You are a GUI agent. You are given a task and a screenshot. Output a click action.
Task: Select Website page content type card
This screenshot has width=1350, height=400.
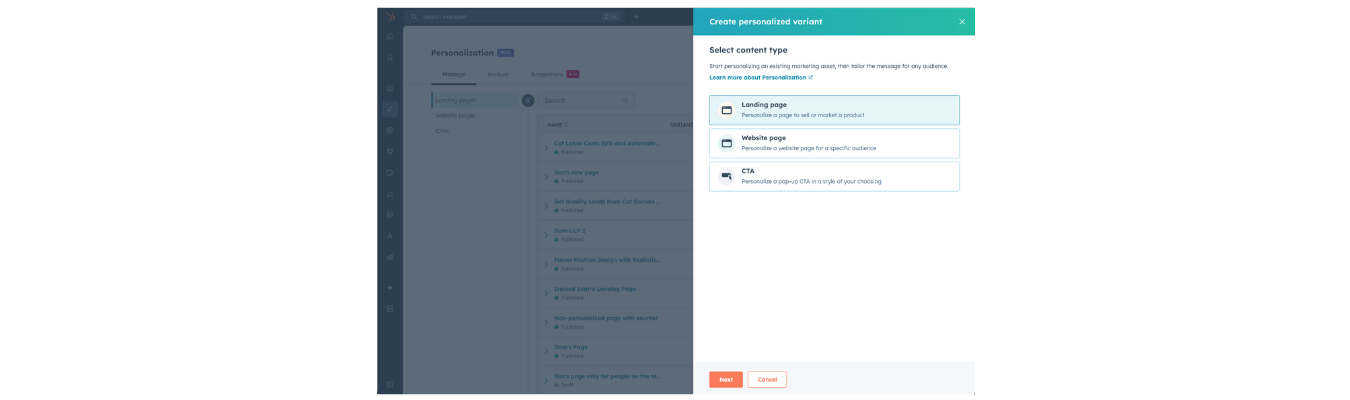(834, 143)
